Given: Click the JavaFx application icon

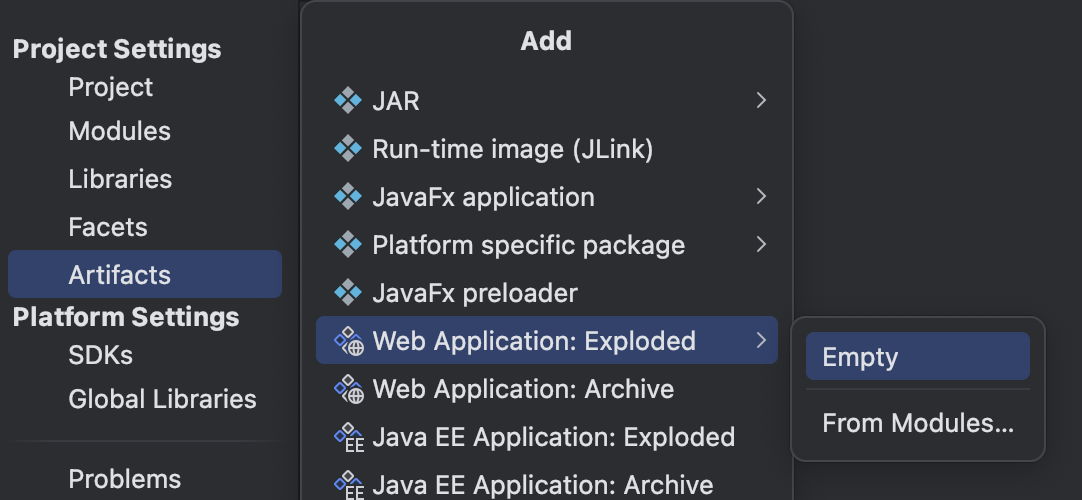Looking at the screenshot, I should (348, 197).
